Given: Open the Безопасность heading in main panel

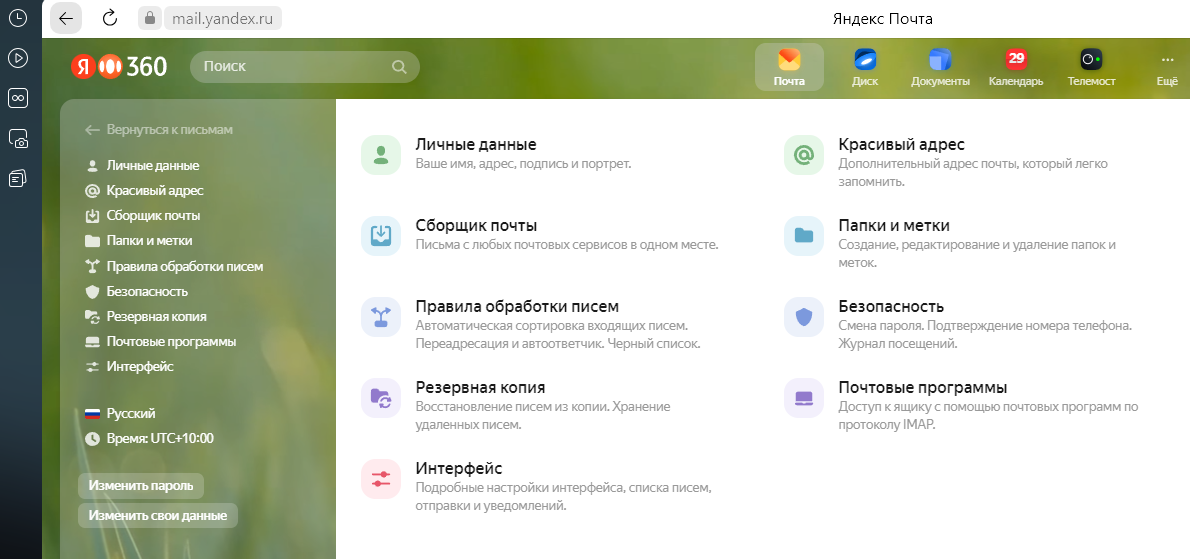Looking at the screenshot, I should pyautogui.click(x=891, y=306).
